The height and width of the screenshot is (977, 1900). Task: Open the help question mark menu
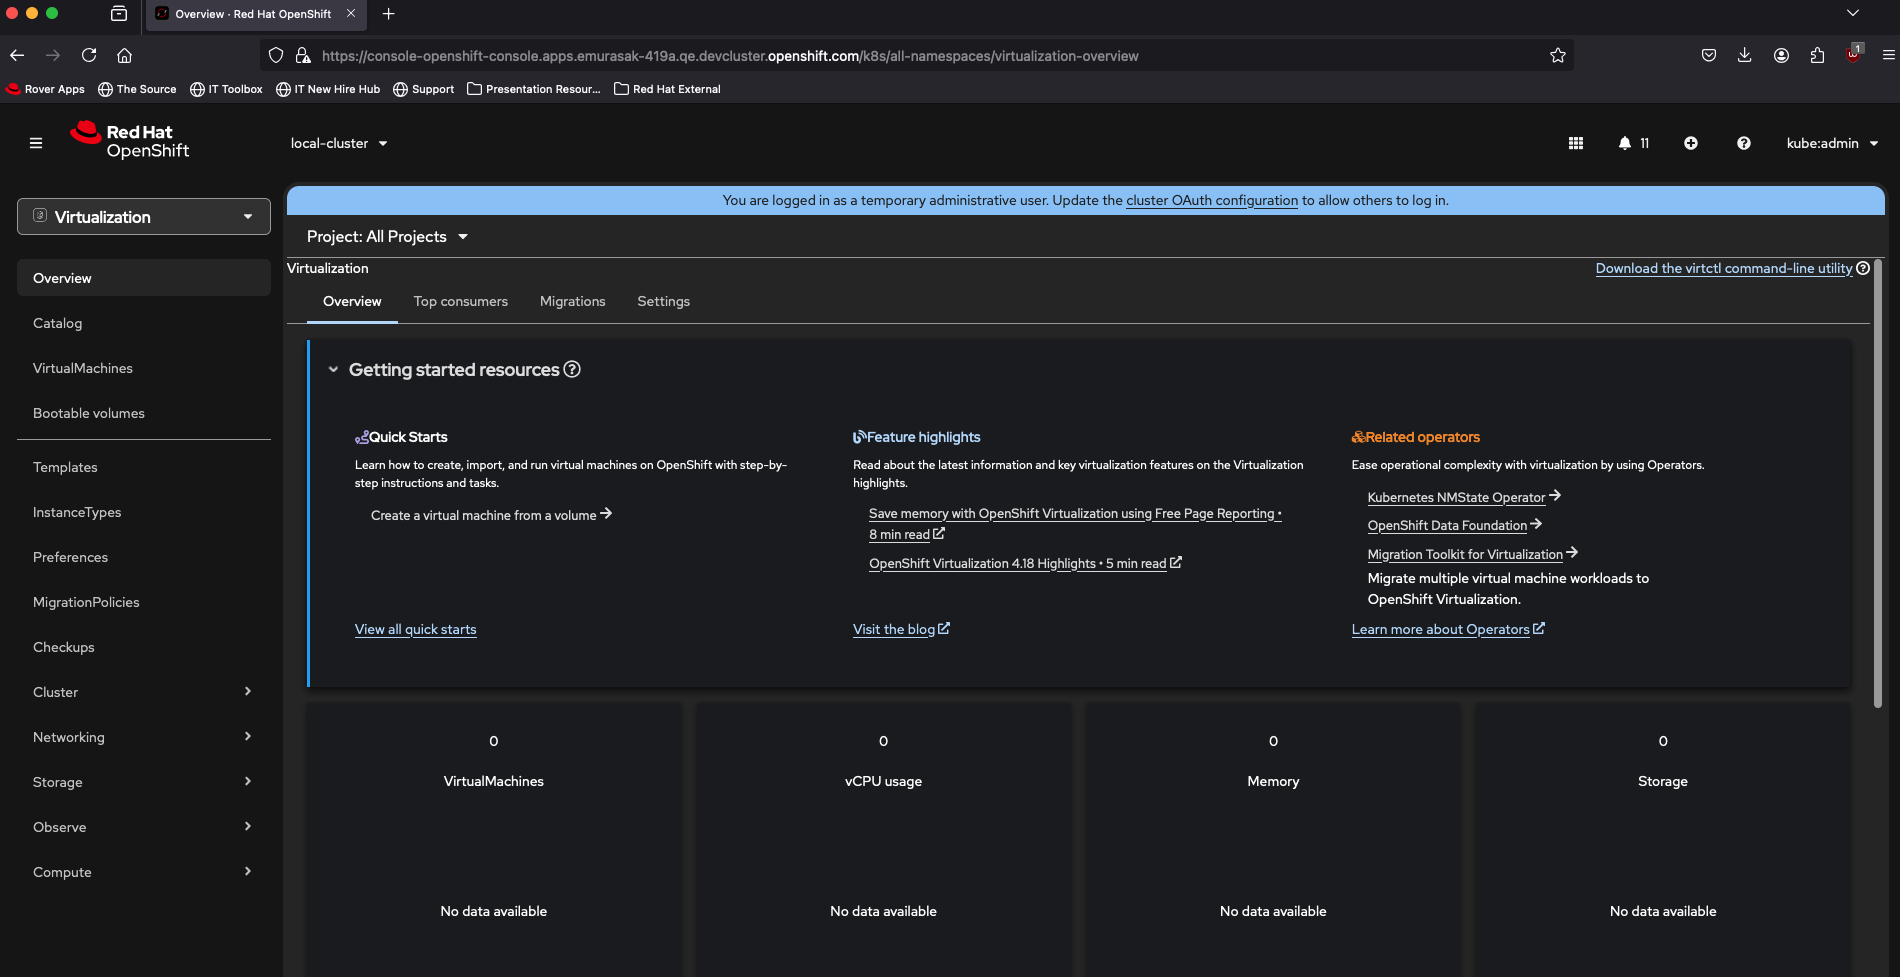pyautogui.click(x=1743, y=143)
